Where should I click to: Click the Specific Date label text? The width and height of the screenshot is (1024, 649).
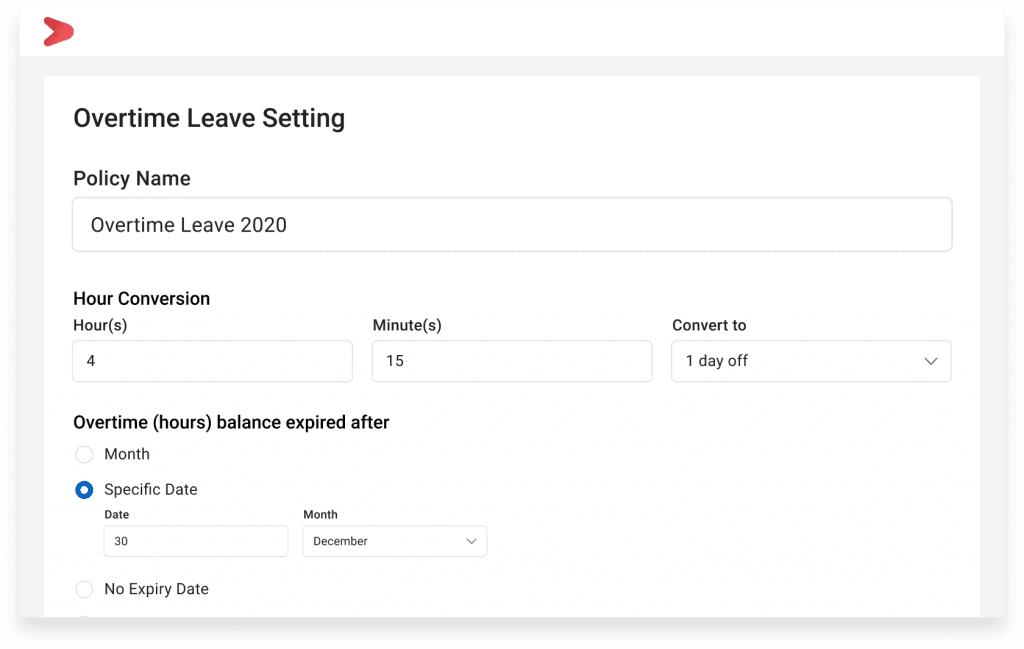coord(151,489)
